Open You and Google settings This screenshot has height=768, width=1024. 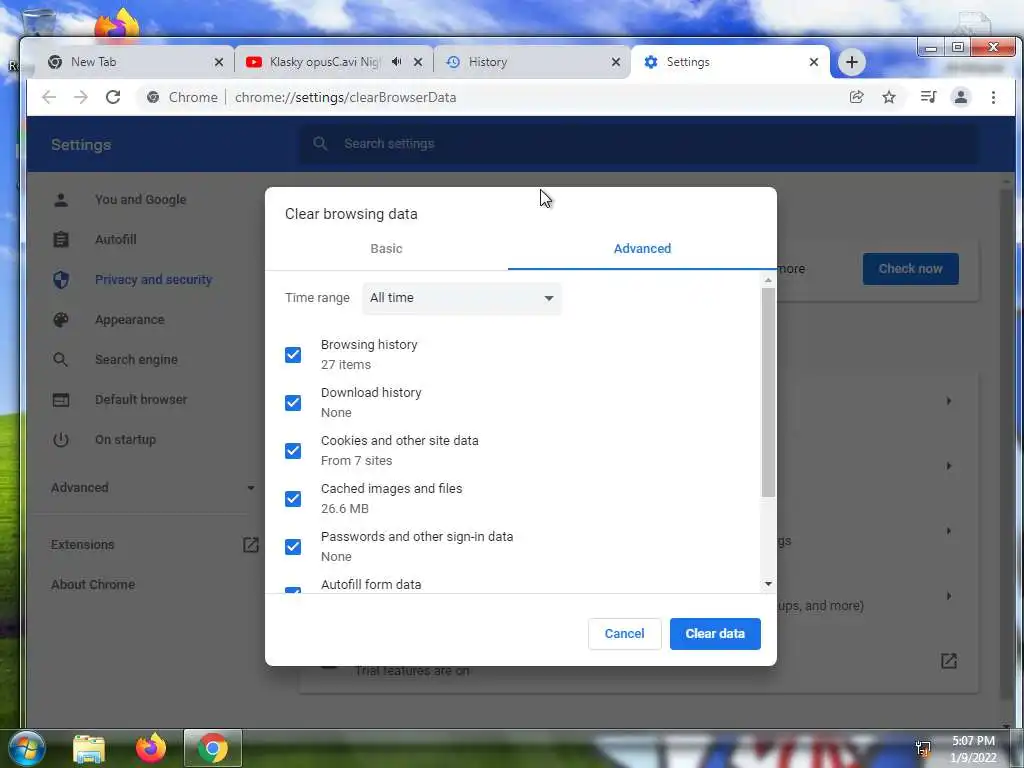coord(140,200)
